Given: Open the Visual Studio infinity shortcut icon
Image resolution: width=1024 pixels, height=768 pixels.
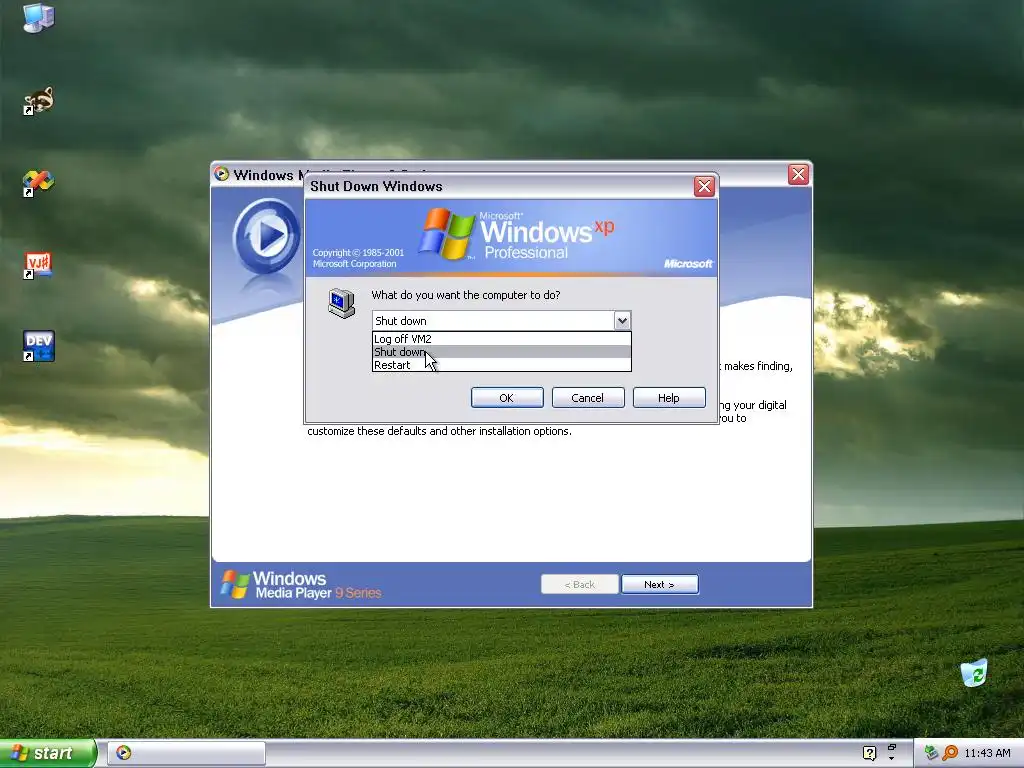Looking at the screenshot, I should pos(39,184).
